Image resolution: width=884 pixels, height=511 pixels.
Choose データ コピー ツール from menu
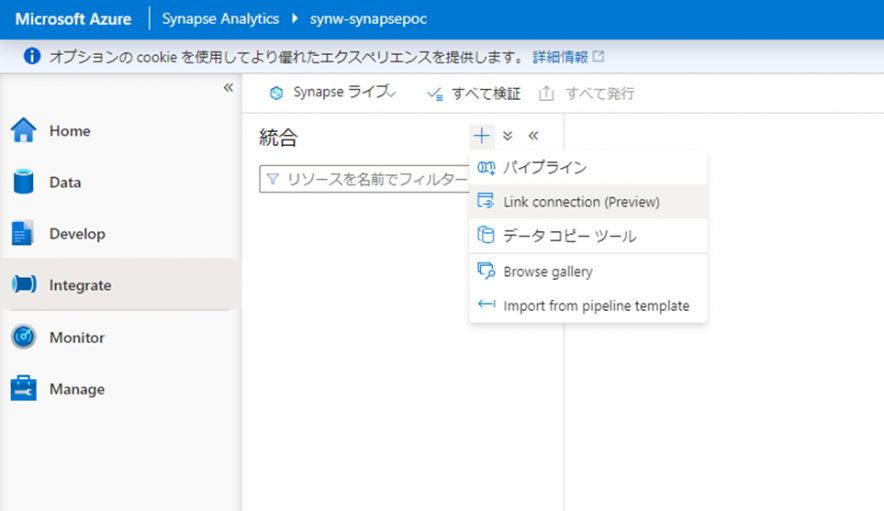coord(569,236)
